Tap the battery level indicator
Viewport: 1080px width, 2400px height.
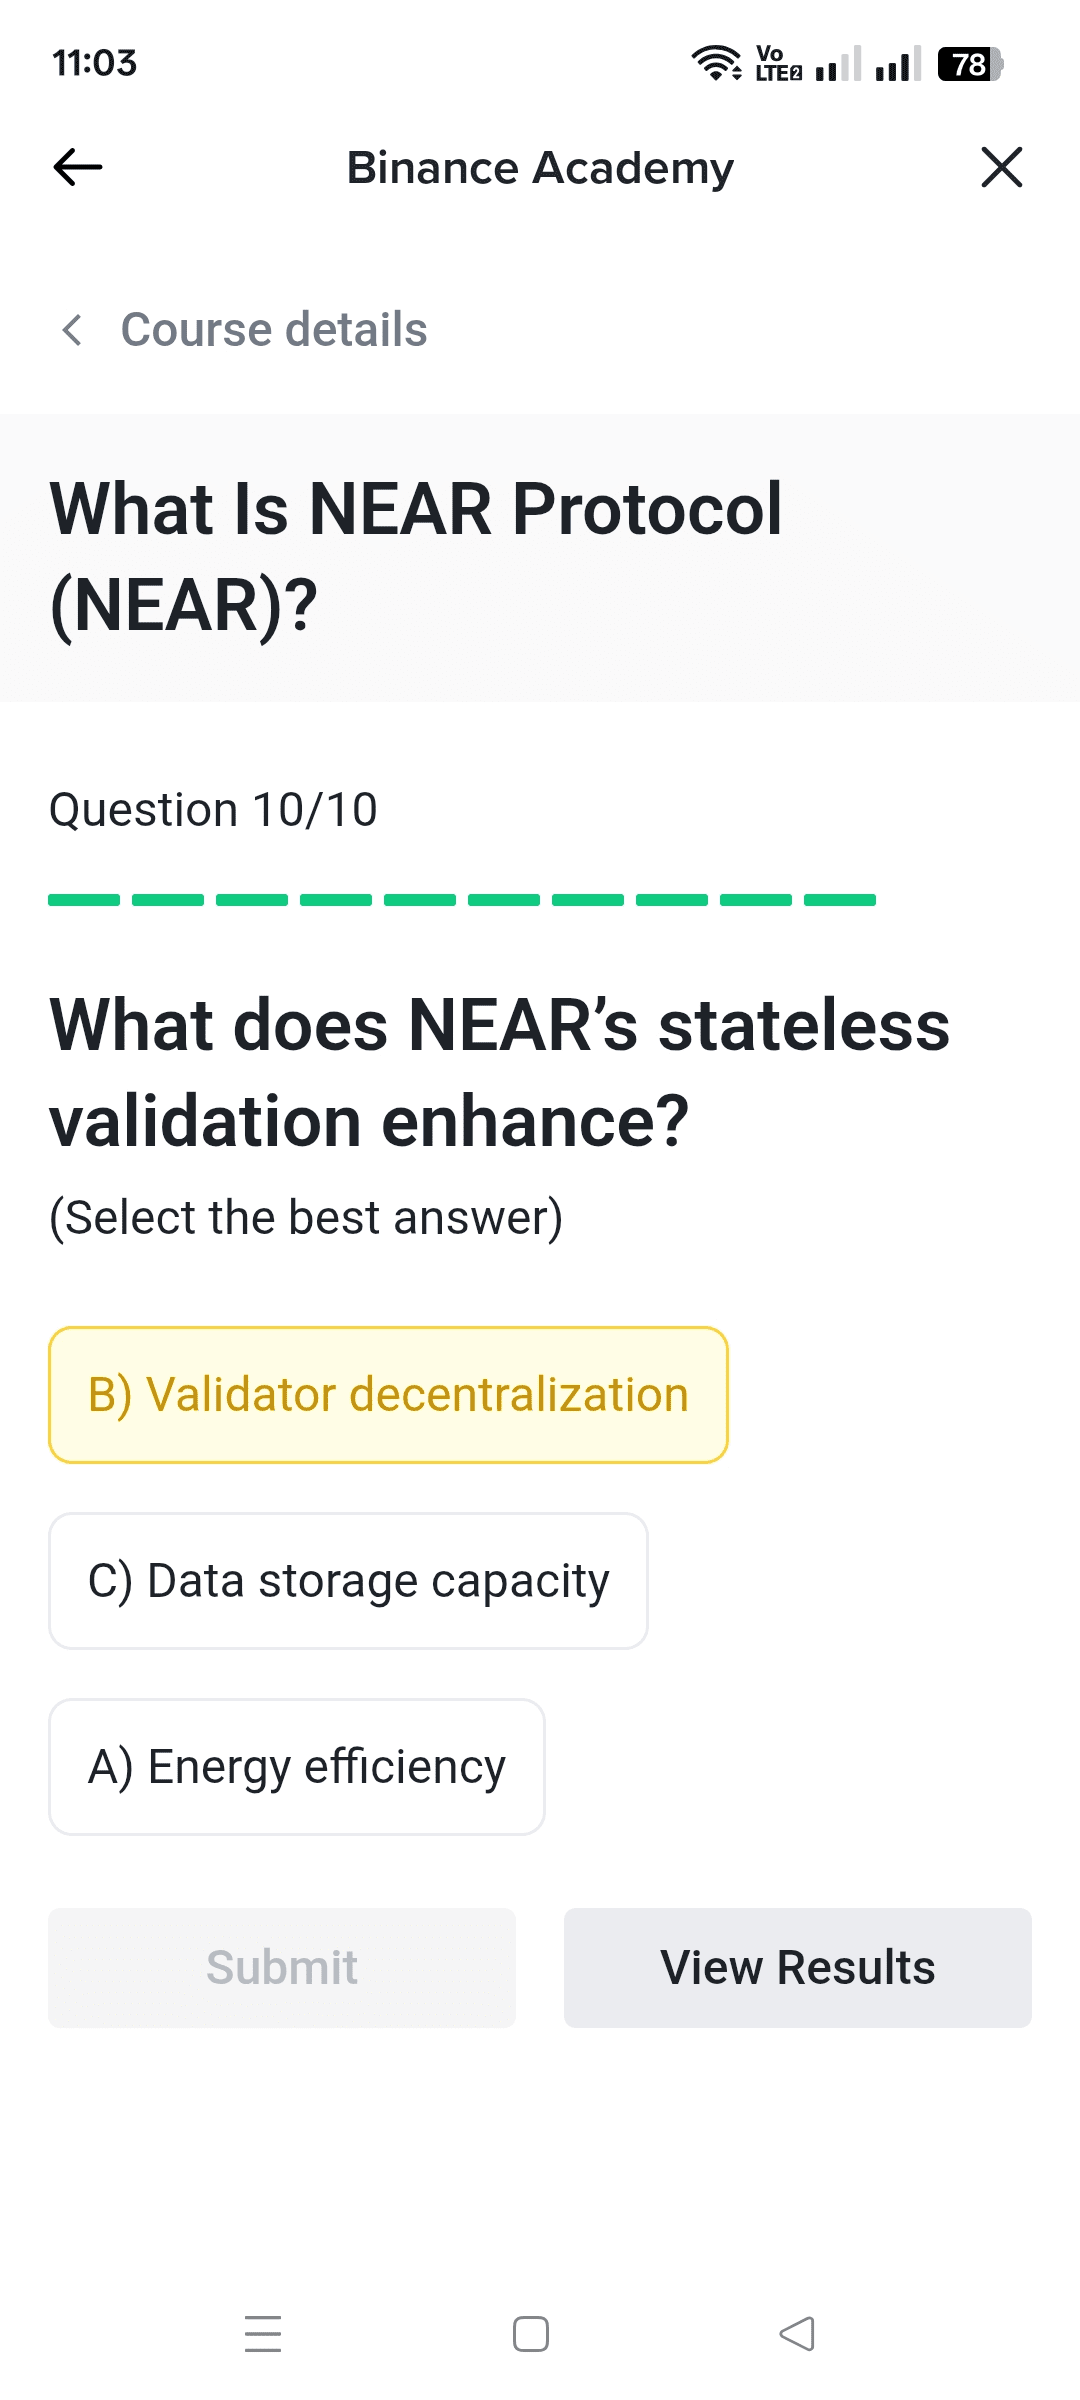tap(970, 64)
